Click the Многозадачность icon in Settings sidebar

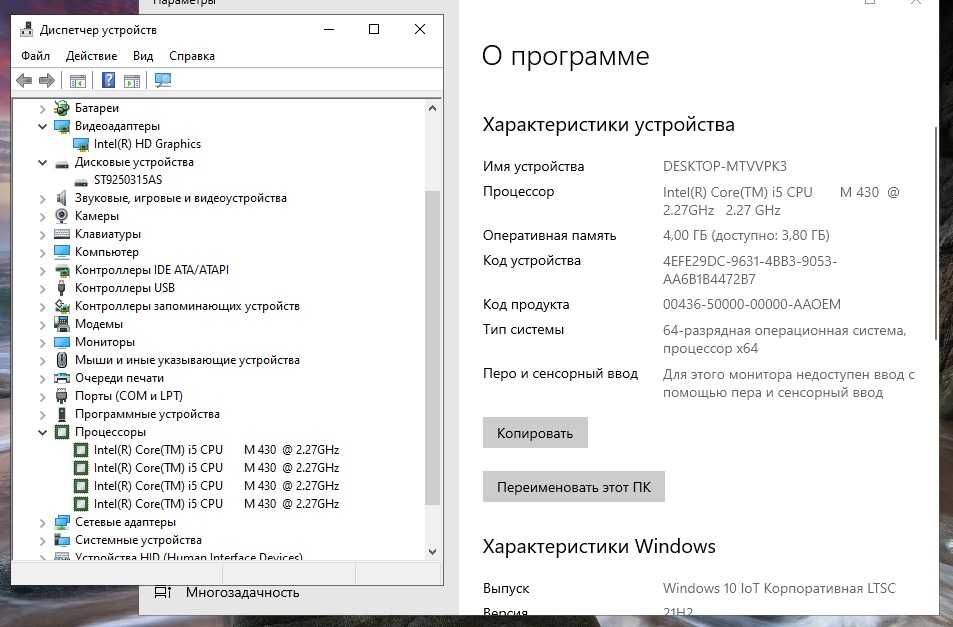162,592
